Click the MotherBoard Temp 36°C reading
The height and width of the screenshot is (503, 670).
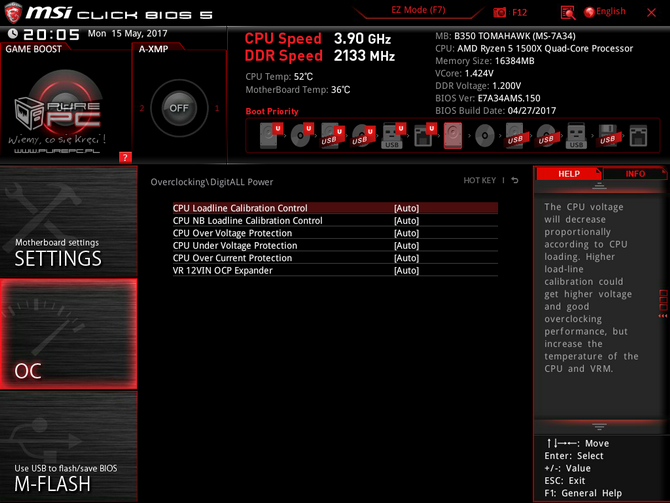pos(297,90)
